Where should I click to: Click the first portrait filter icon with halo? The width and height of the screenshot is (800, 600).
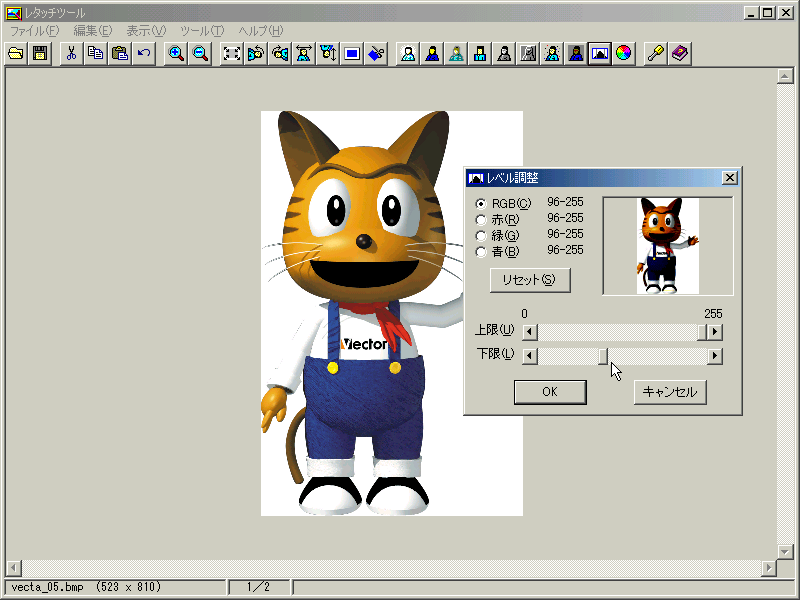408,53
